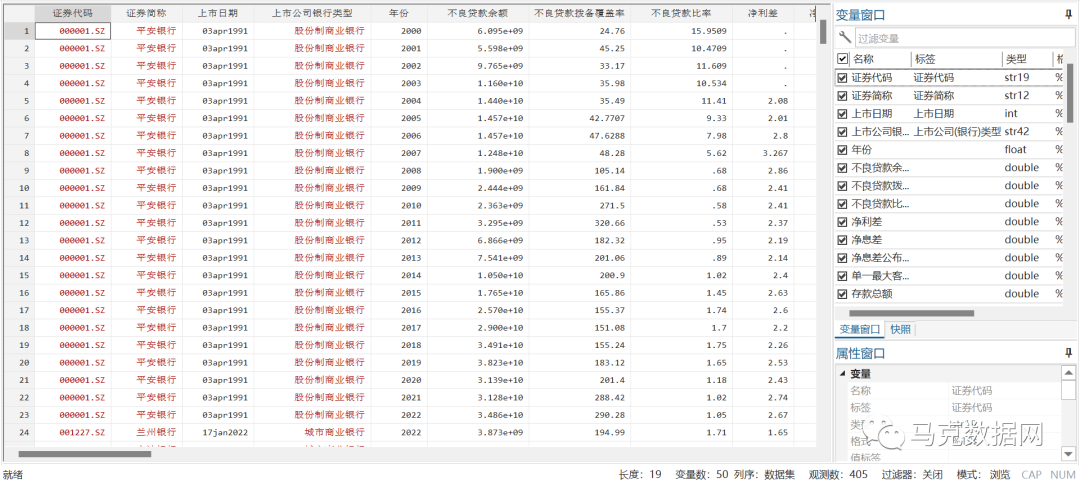The width and height of the screenshot is (1080, 482).
Task: Open the wrench filter options icon
Action: (845, 38)
